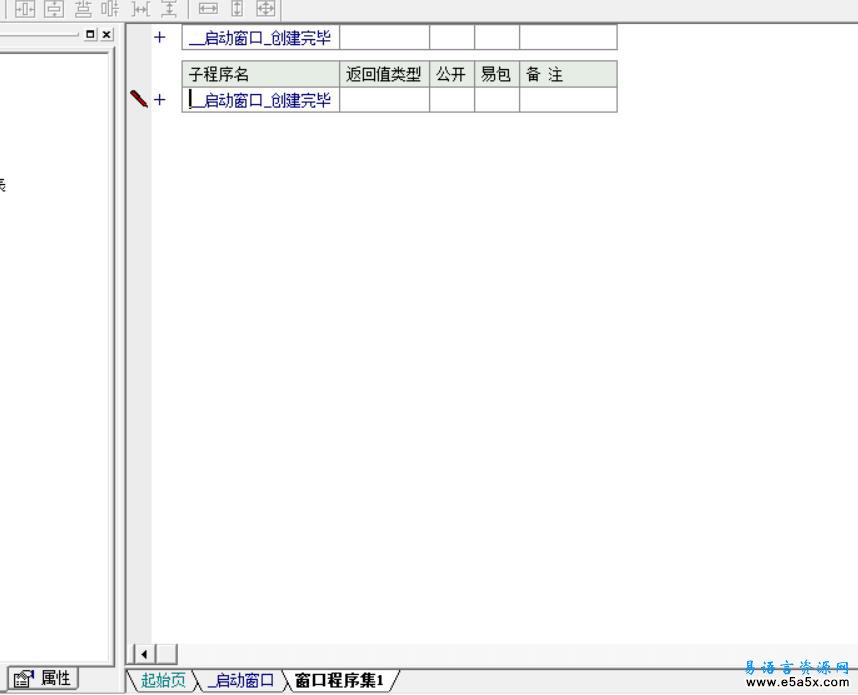Click the vertical gap adjust icon
Screen dimensions: 858x695
pyautogui.click(x=169, y=8)
